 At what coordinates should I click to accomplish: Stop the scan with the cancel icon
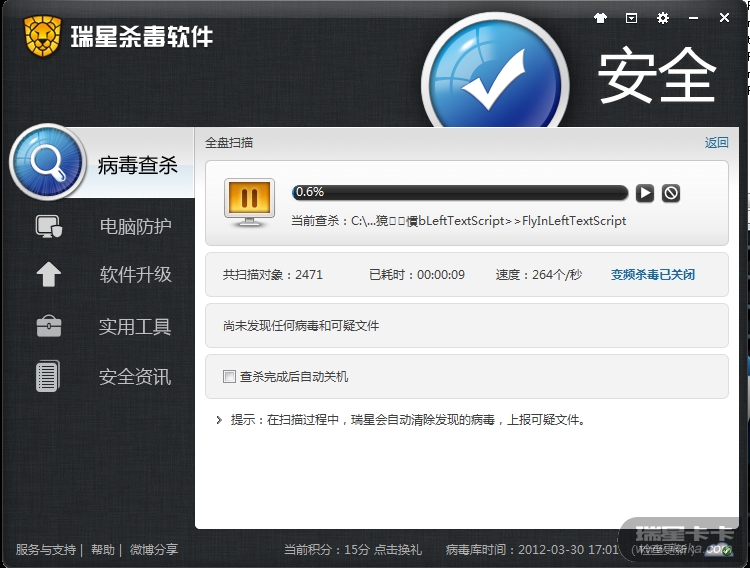[x=671, y=193]
